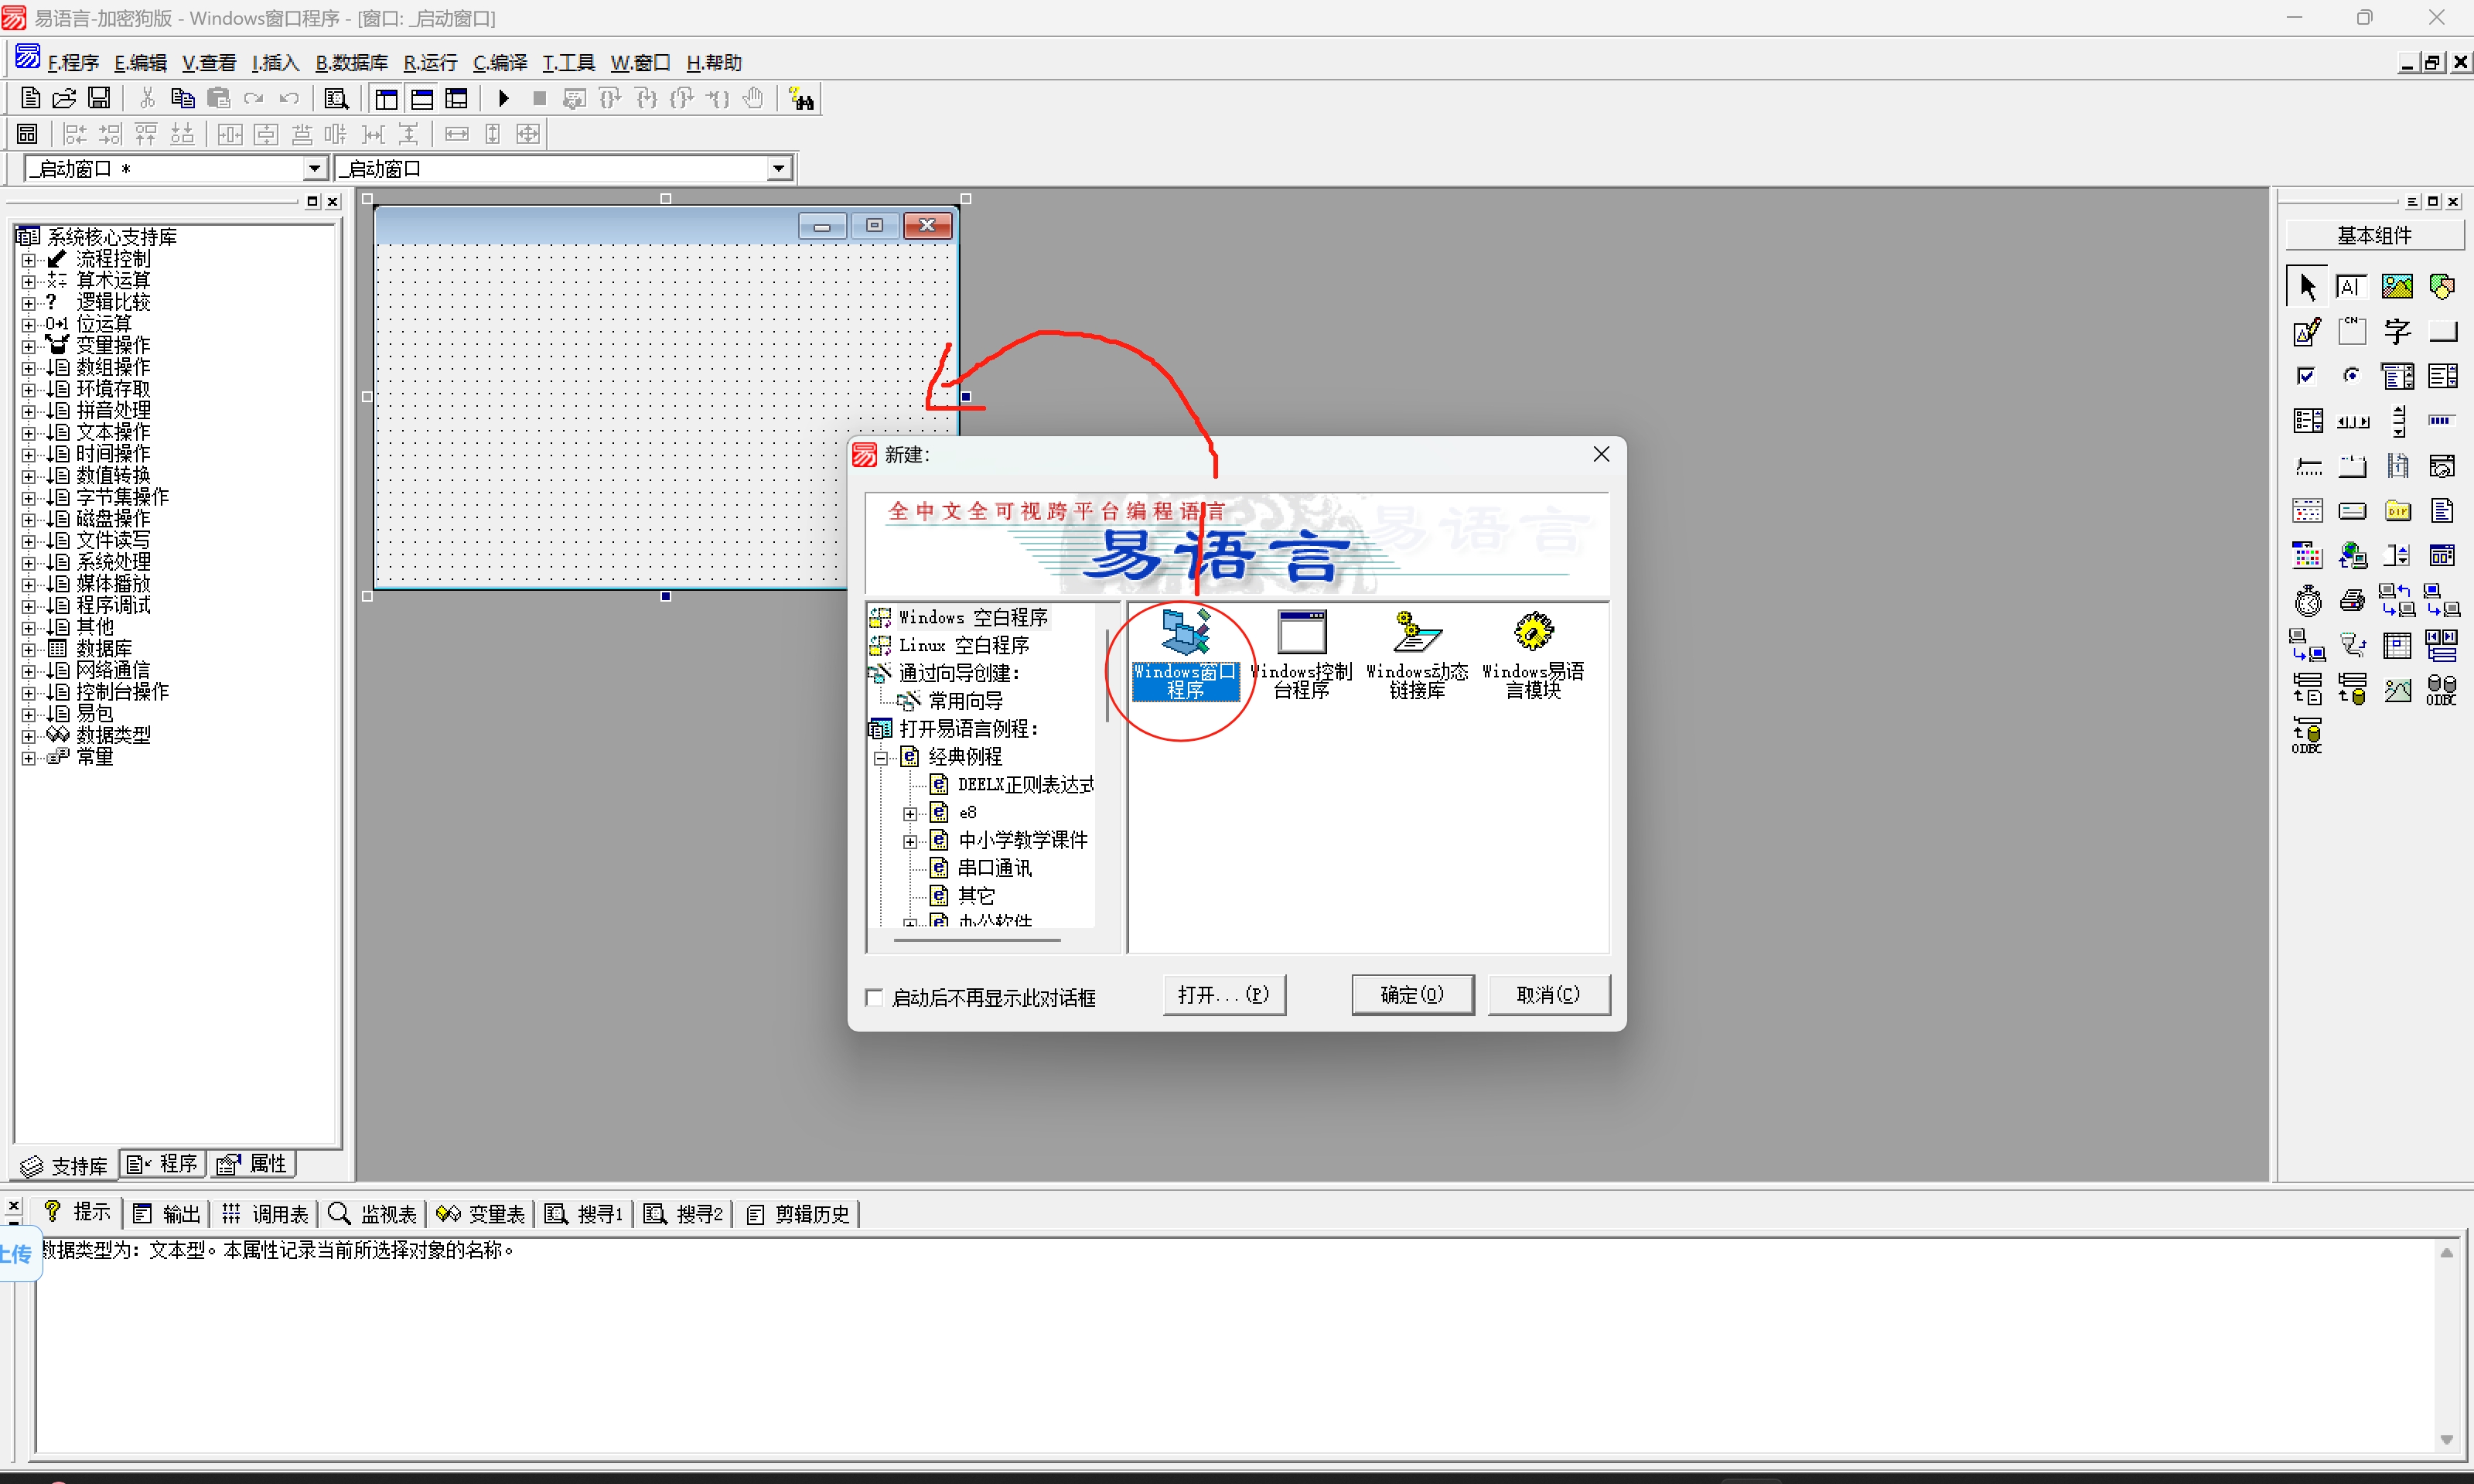Click the hand tool toolbar icon

coord(754,98)
